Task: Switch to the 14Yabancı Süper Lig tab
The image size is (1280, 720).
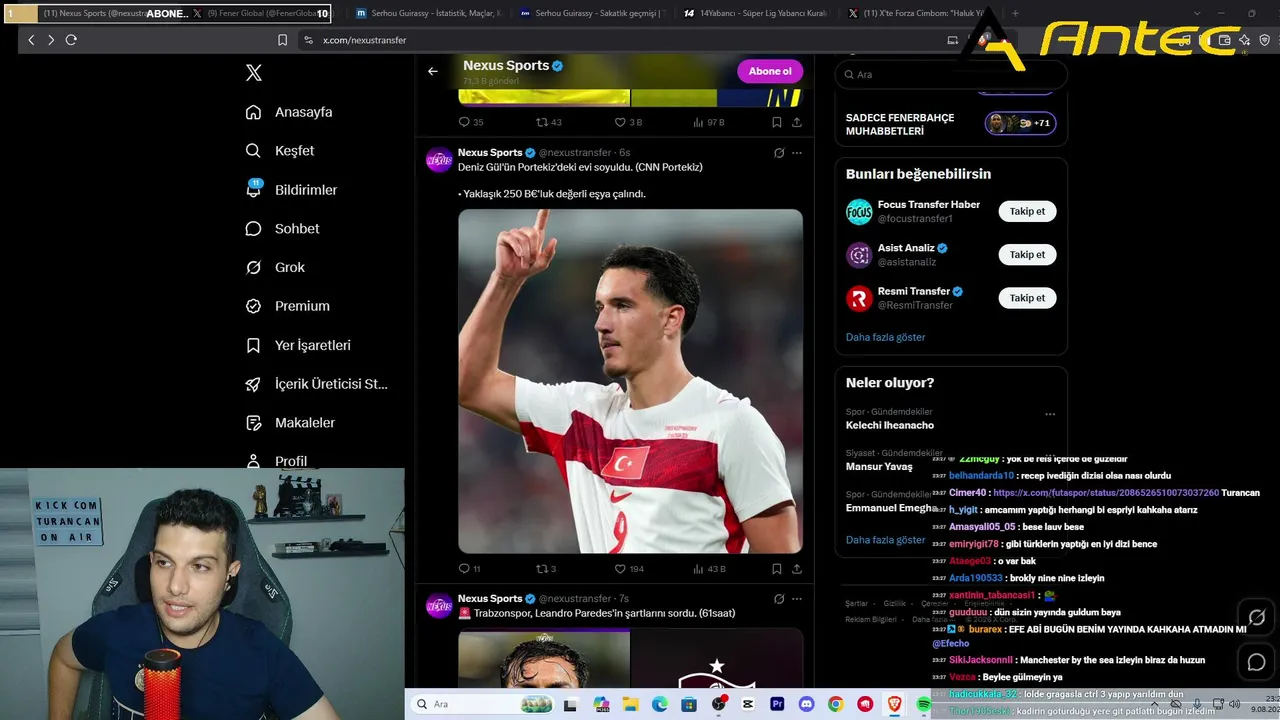Action: (x=756, y=14)
